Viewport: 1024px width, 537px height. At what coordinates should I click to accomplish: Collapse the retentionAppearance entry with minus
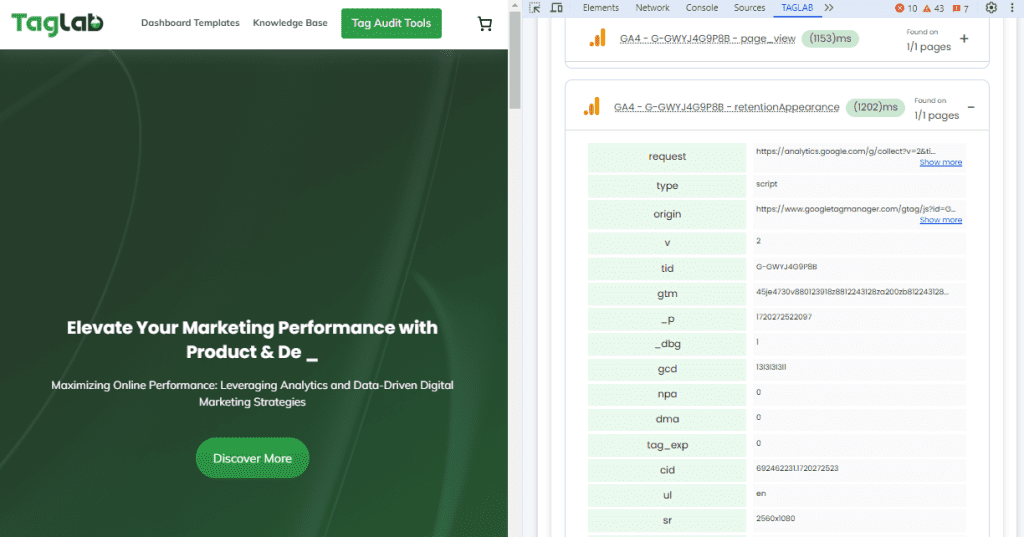(971, 107)
